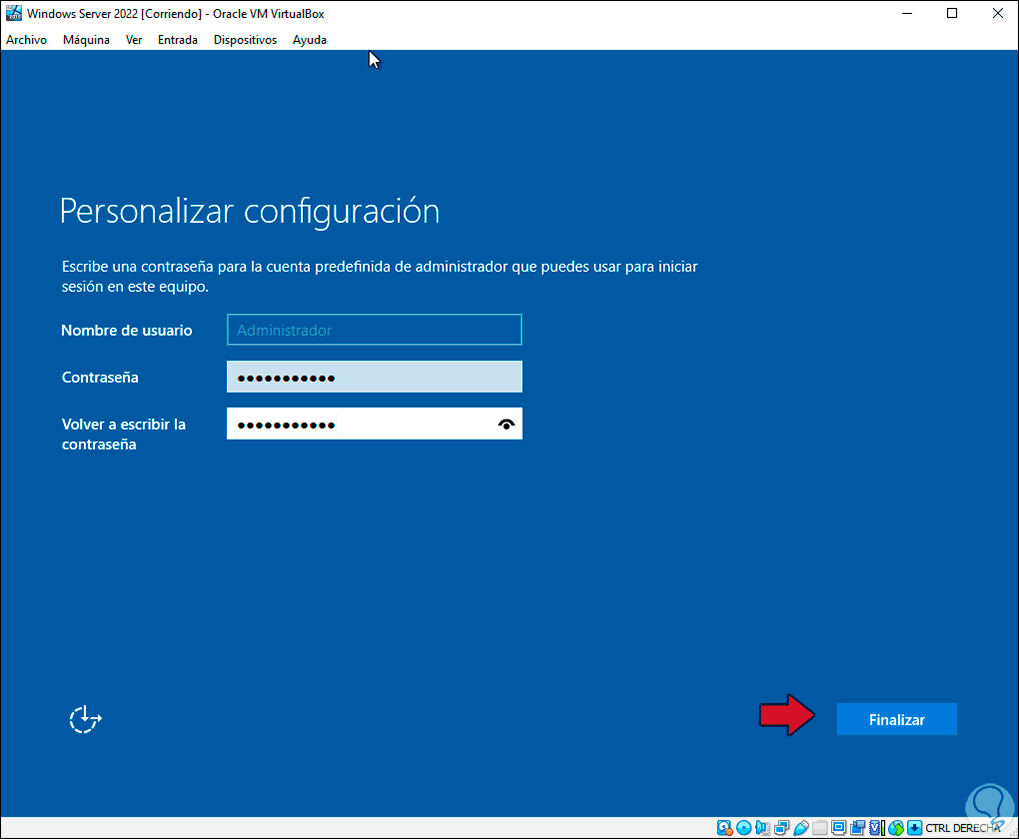Click the hard disk activity status icon
Image resolution: width=1019 pixels, height=839 pixels.
(x=725, y=828)
